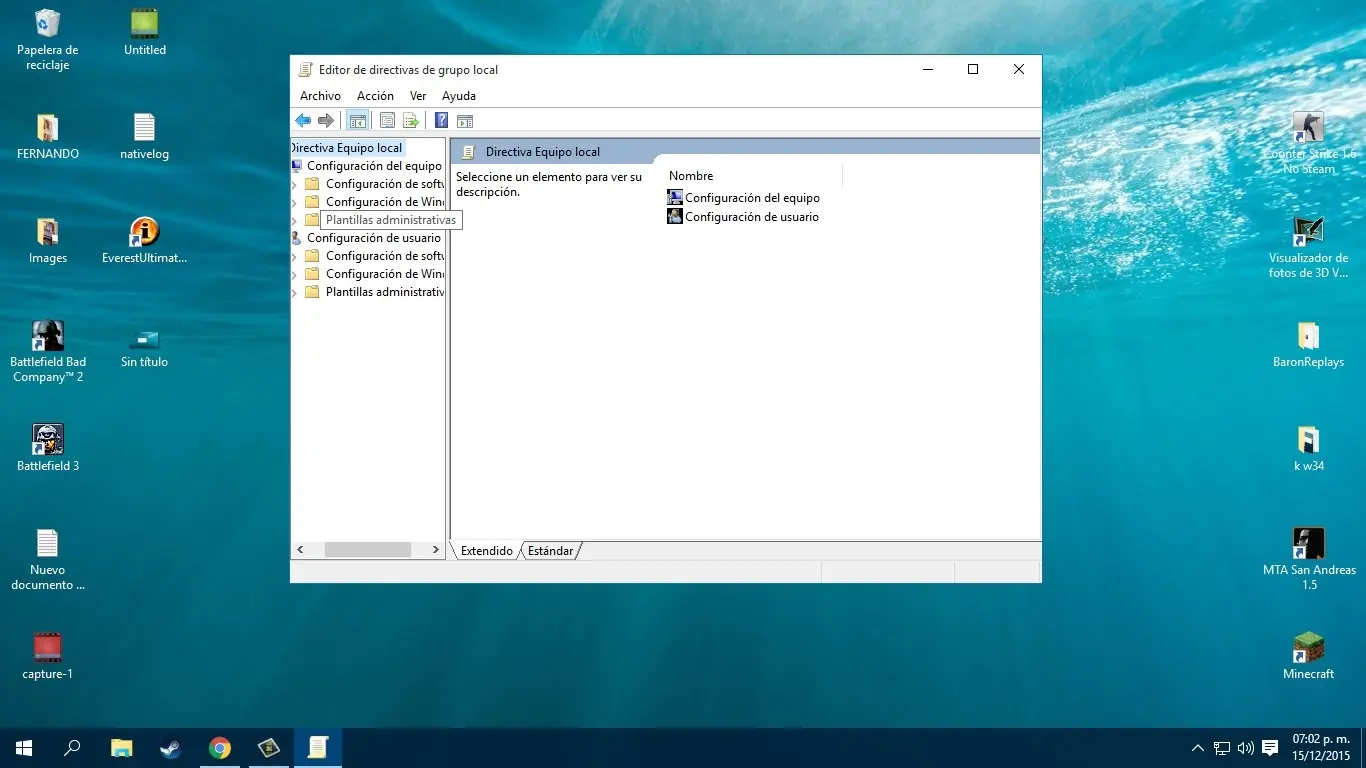Open the Ver menu
Screen dimensions: 1366x768
[418, 96]
